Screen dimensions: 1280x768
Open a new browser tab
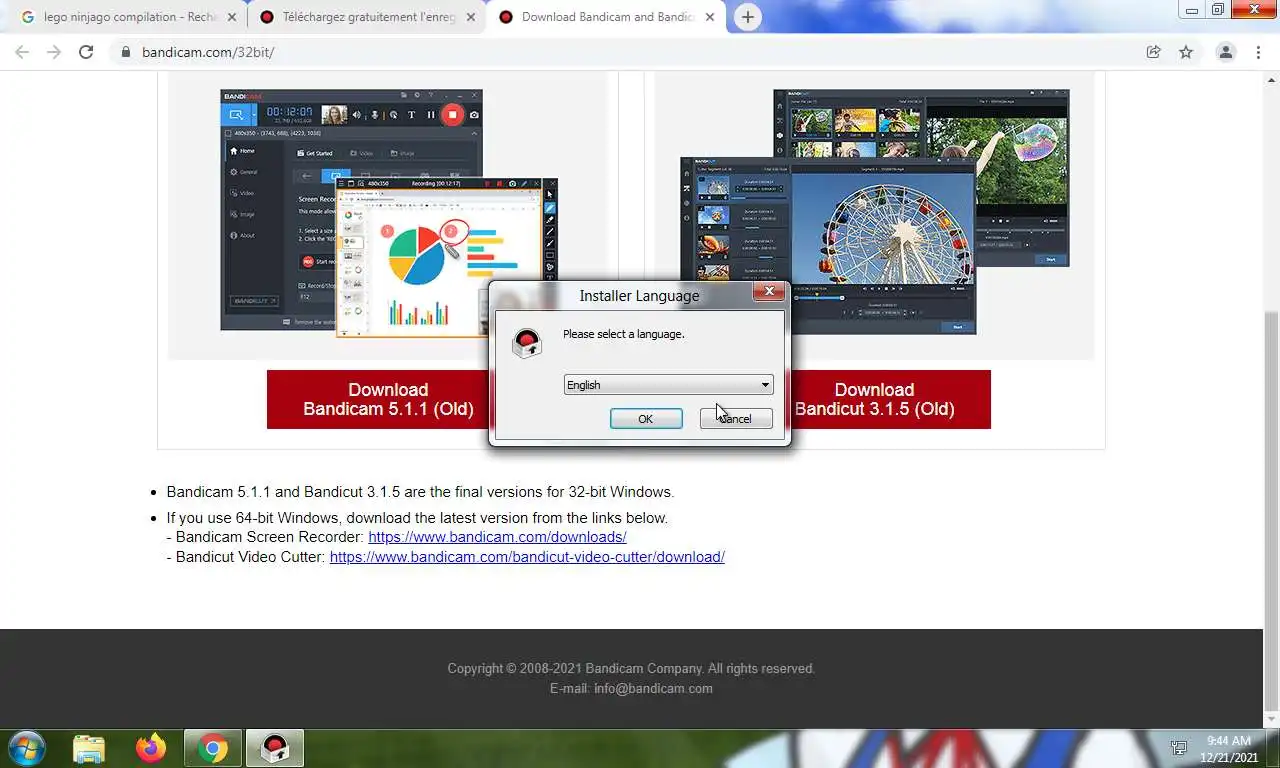coord(747,17)
